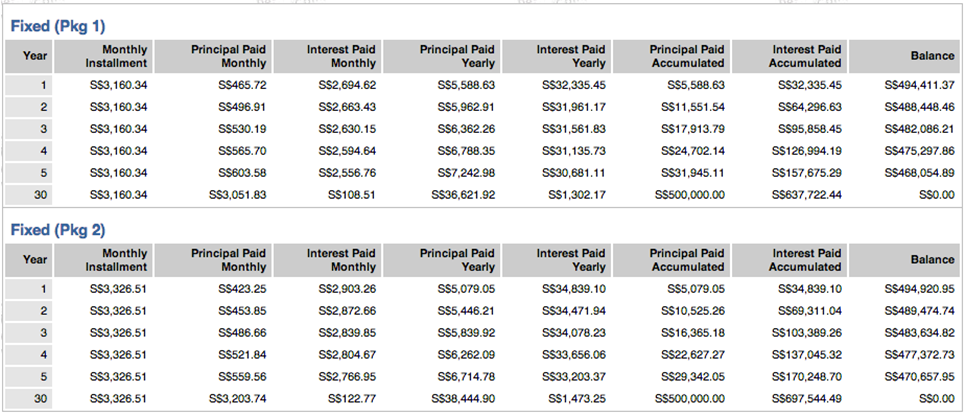This screenshot has width=965, height=414.
Task: Click the S$494,411.37 balance value
Action: pyautogui.click(x=919, y=85)
